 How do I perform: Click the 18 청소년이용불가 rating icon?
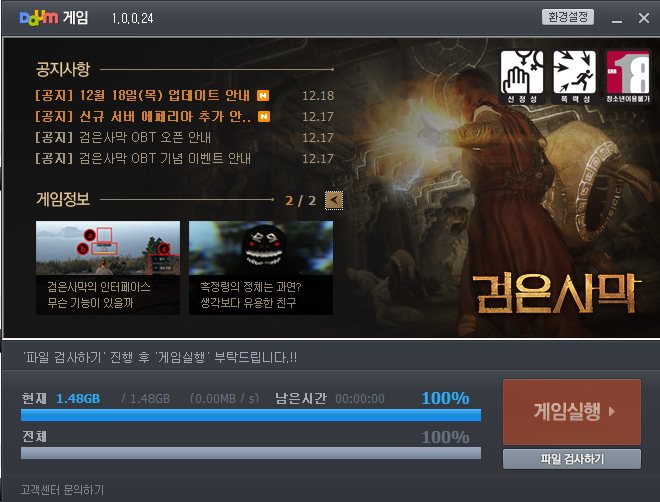coord(628,77)
